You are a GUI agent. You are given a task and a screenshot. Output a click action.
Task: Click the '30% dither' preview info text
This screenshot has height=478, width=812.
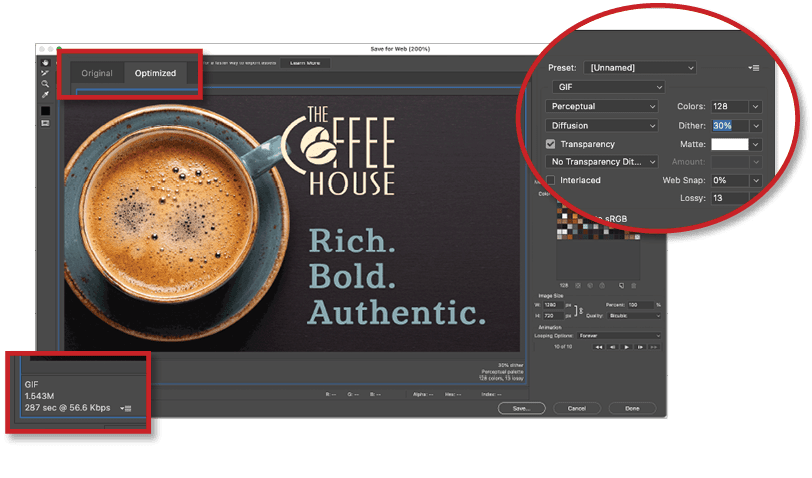(x=511, y=365)
